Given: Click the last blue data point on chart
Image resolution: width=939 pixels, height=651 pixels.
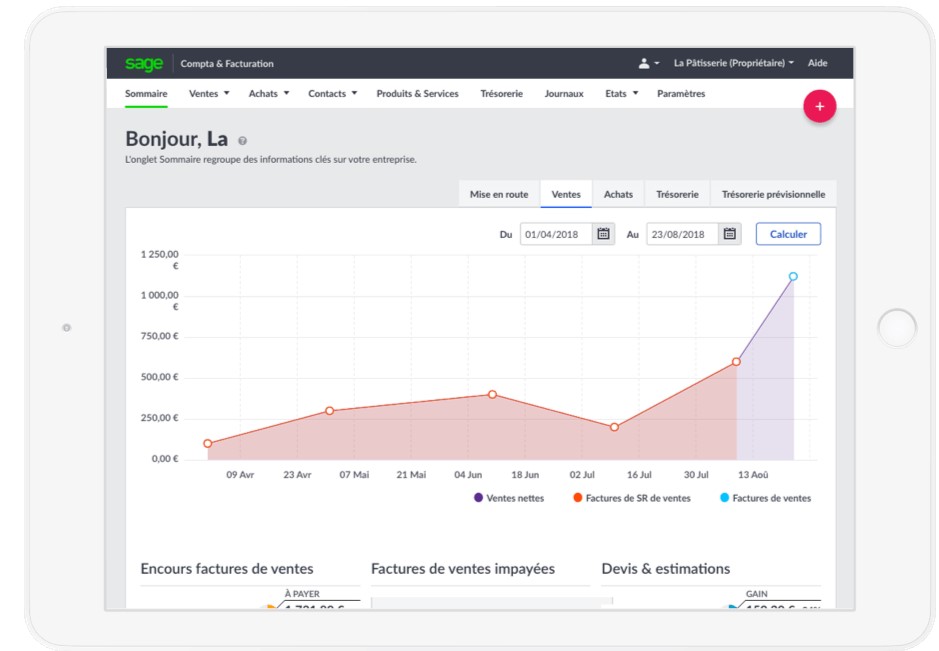Looking at the screenshot, I should click(793, 277).
